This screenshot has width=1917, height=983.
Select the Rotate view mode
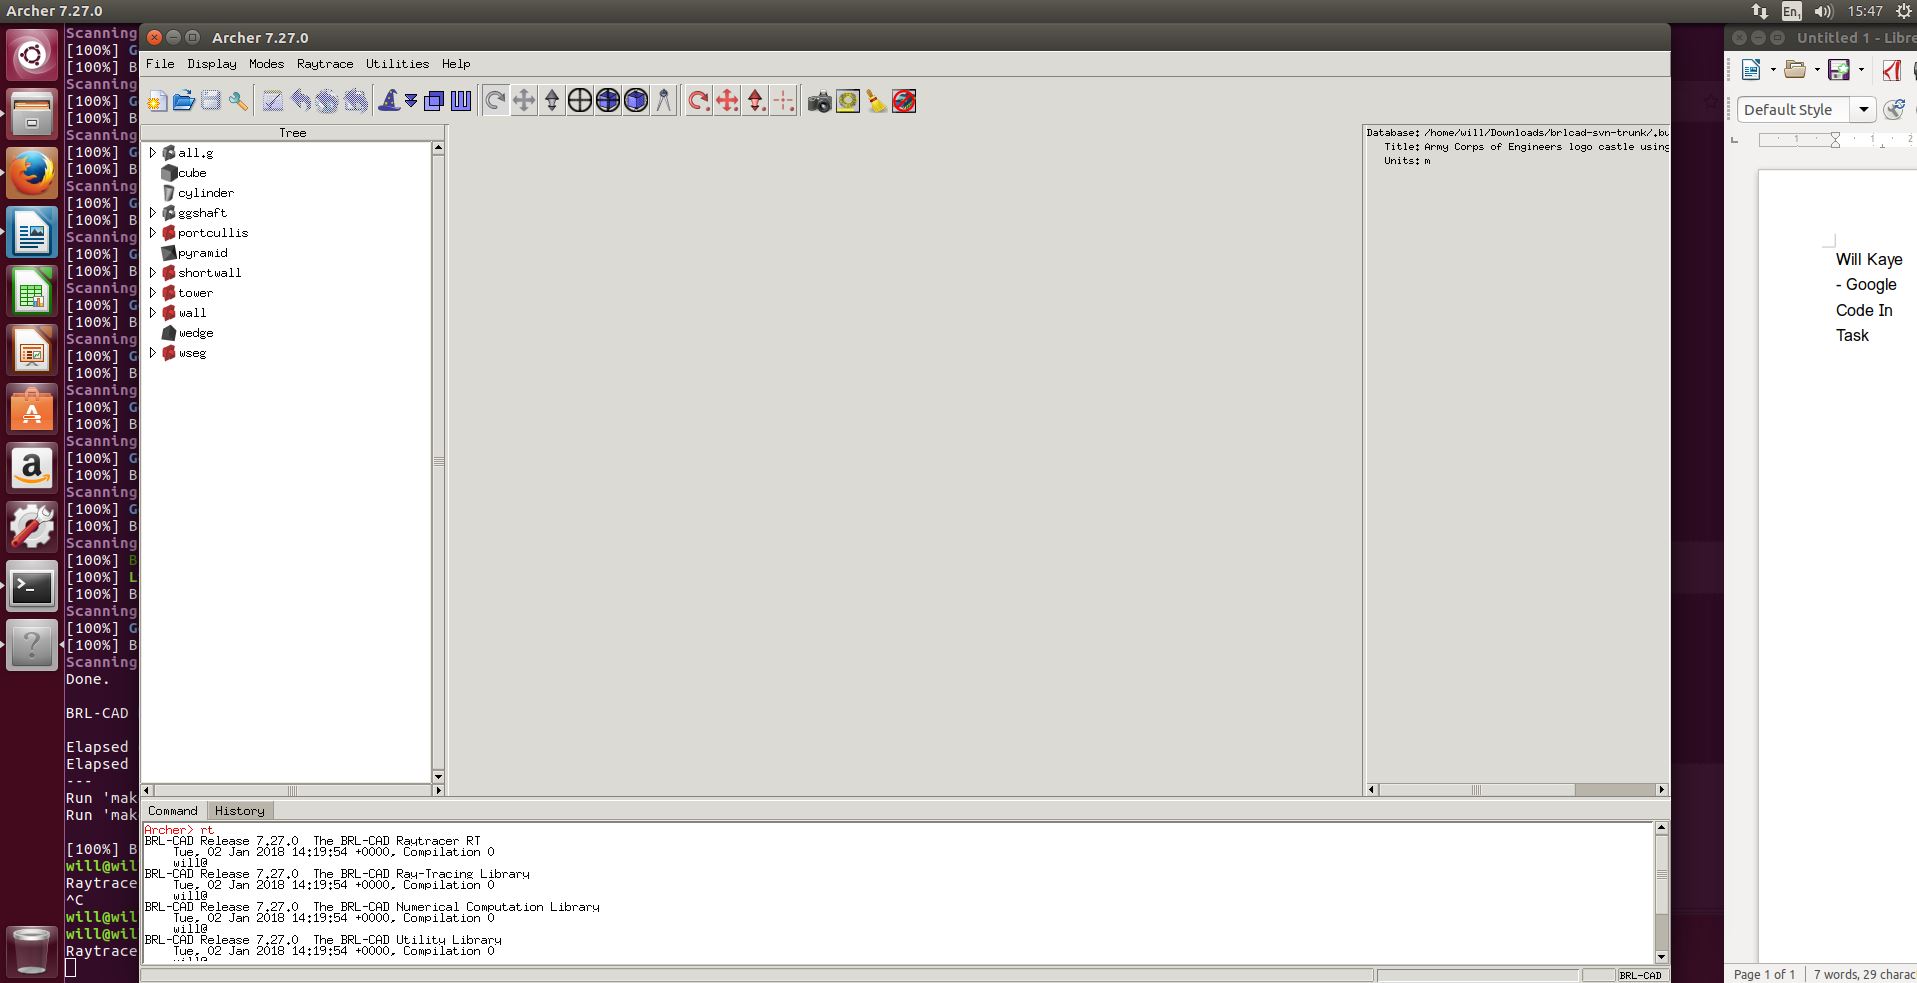coord(495,101)
